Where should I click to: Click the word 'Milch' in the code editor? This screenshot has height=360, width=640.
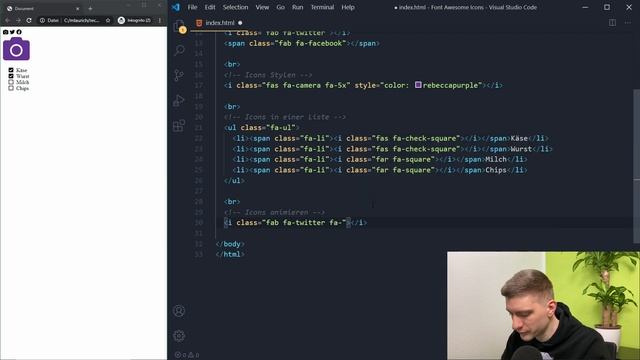coord(496,159)
